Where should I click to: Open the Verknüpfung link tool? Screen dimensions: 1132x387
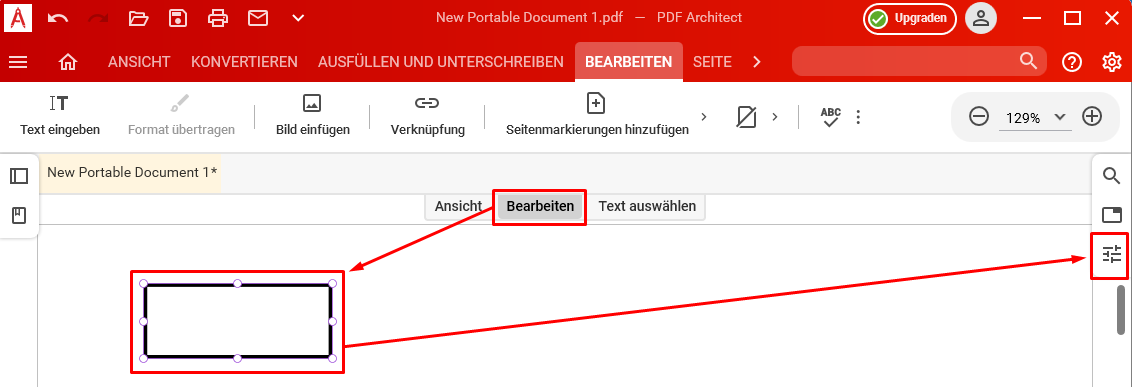(x=427, y=116)
